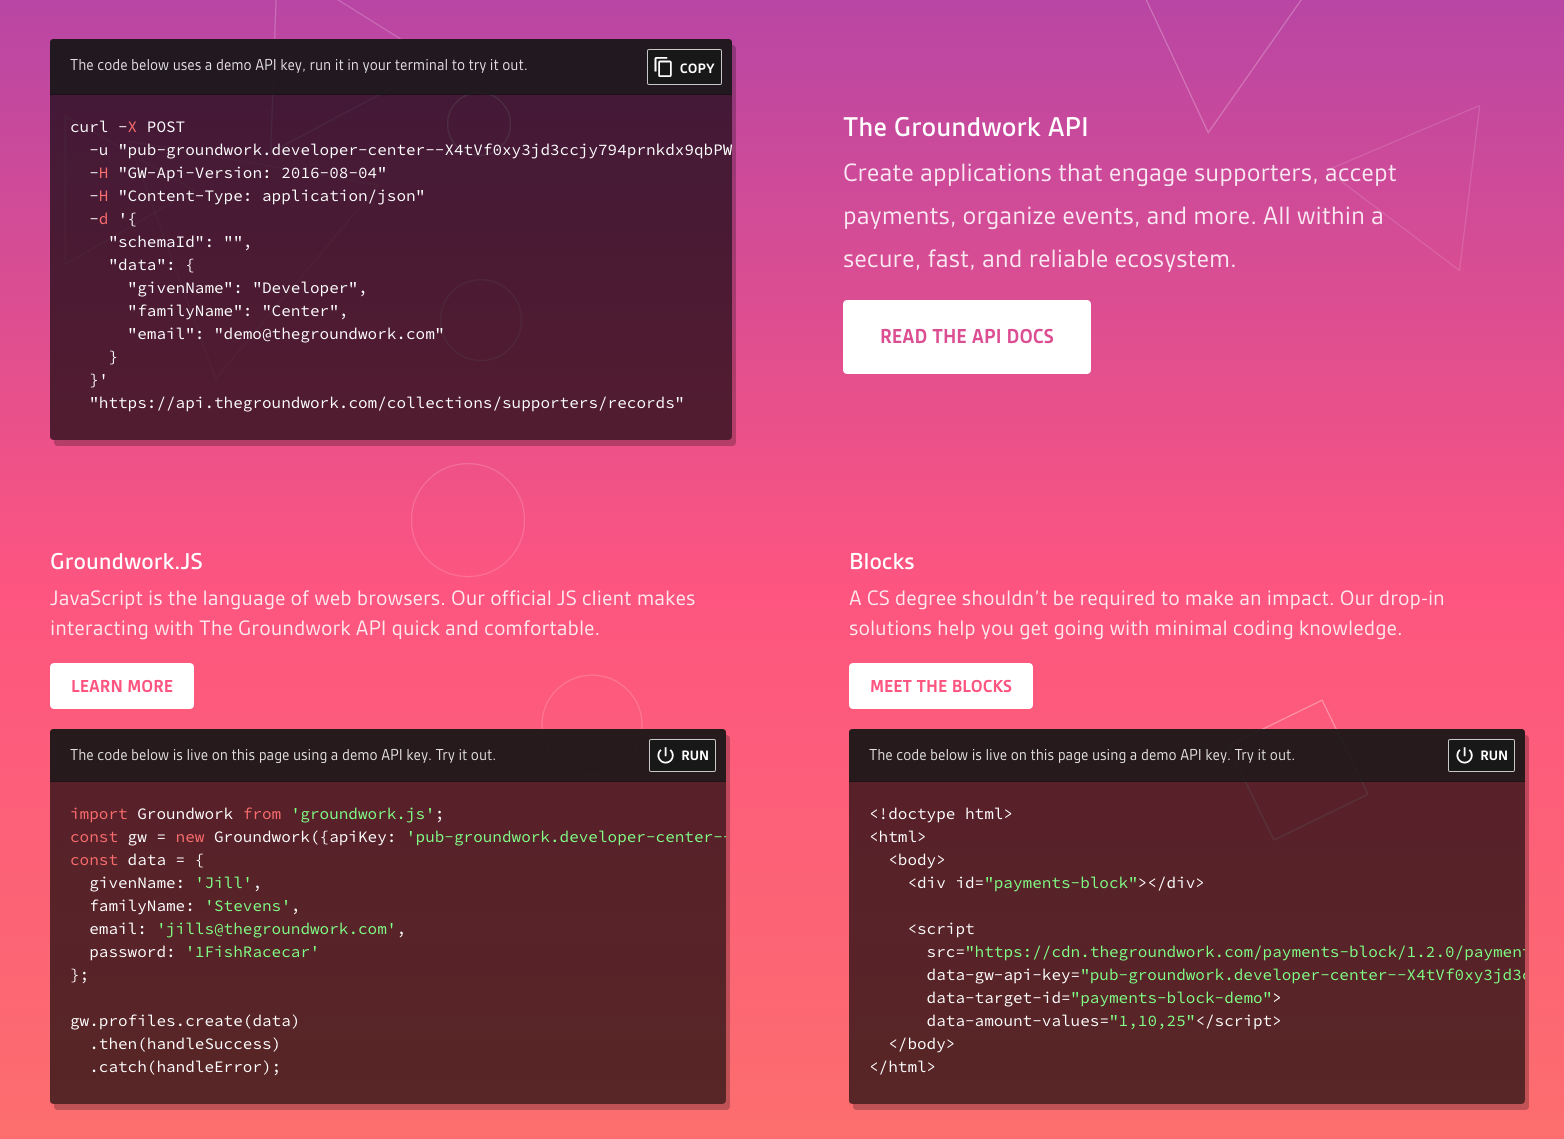
Task: Click the data-gw-api-key attribute line
Action: tap(1225, 975)
